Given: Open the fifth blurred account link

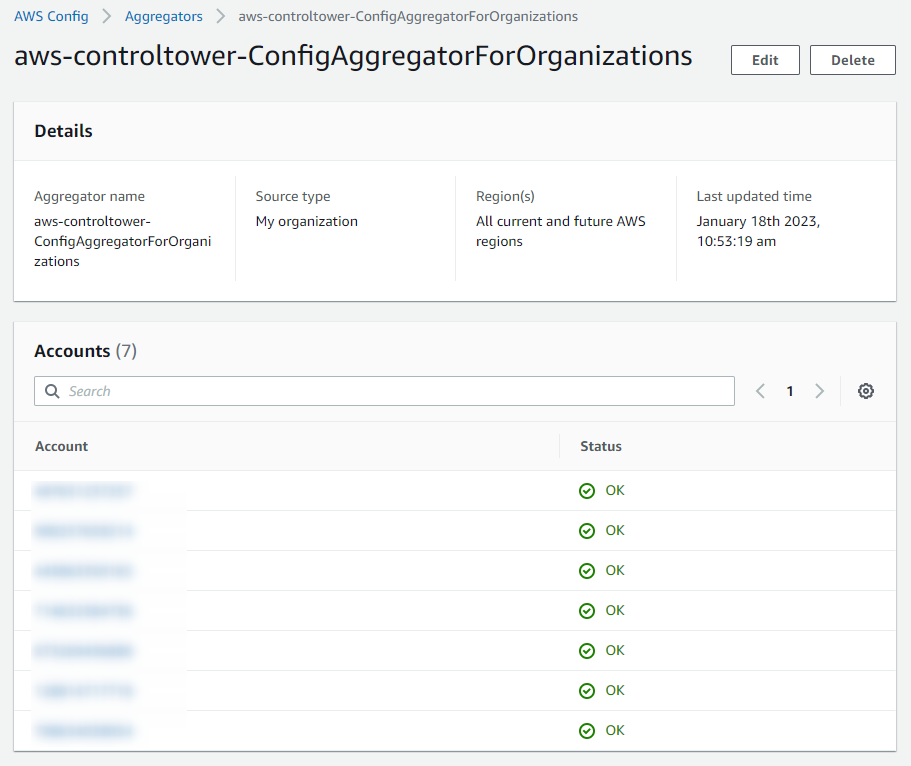Looking at the screenshot, I should (x=84, y=651).
